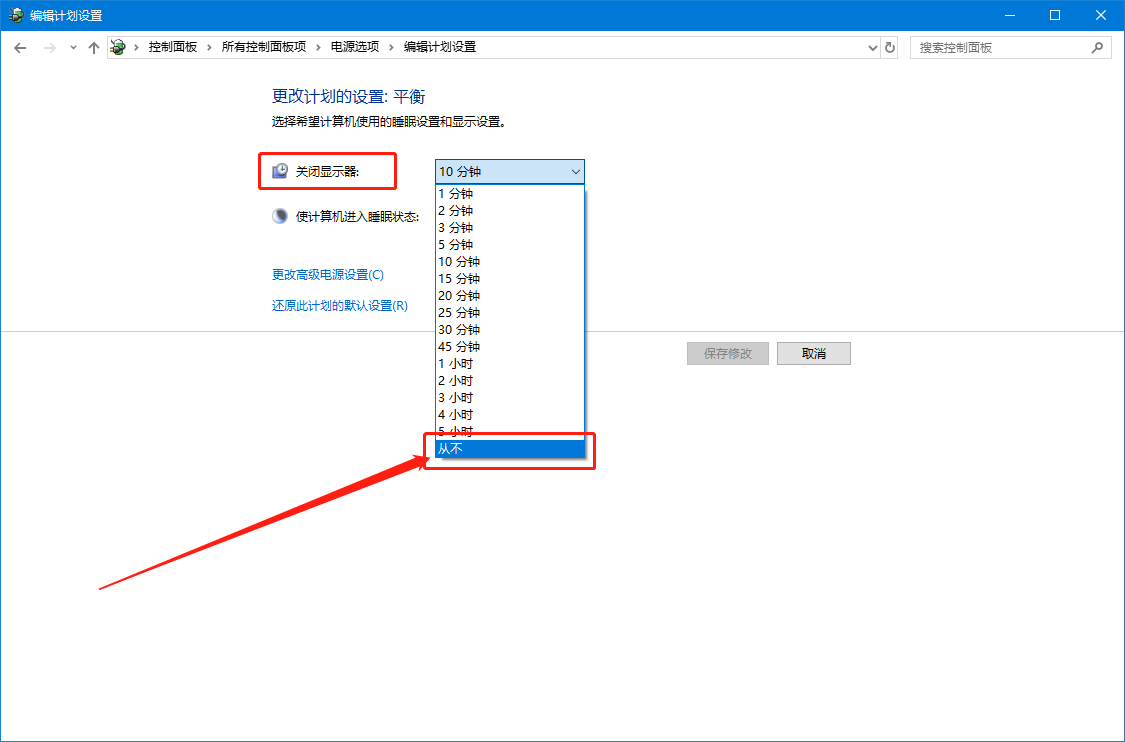Click the moon sleep icon beside 使计算机进入睡眠状态
1125x742 pixels.
(x=279, y=214)
